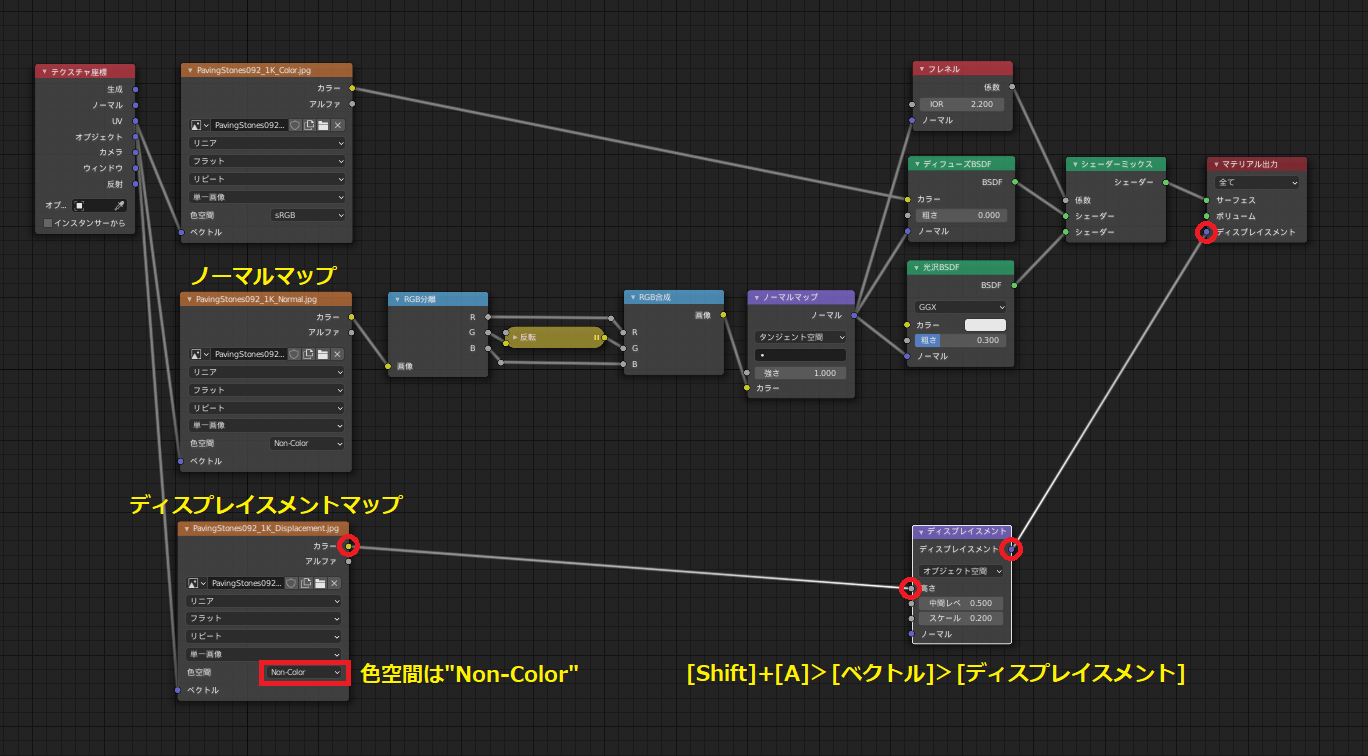This screenshot has width=1368, height=756.
Task: Open フラット projection dropdown in Normal node
Action: pos(267,390)
